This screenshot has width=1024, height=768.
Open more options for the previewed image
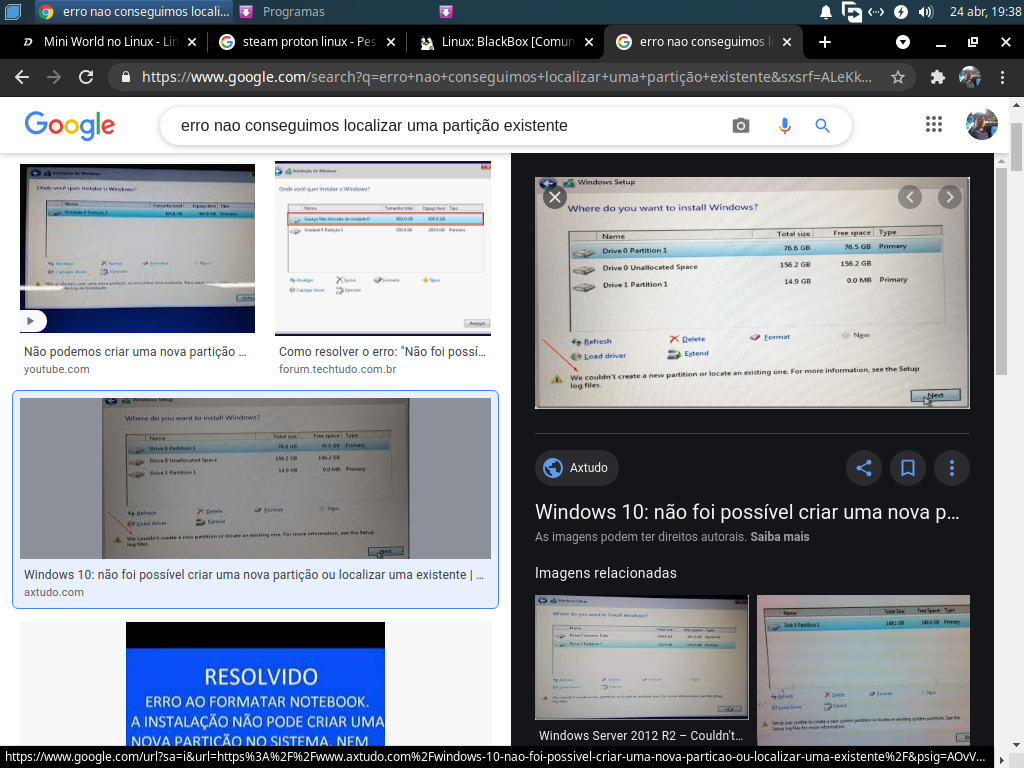point(952,468)
